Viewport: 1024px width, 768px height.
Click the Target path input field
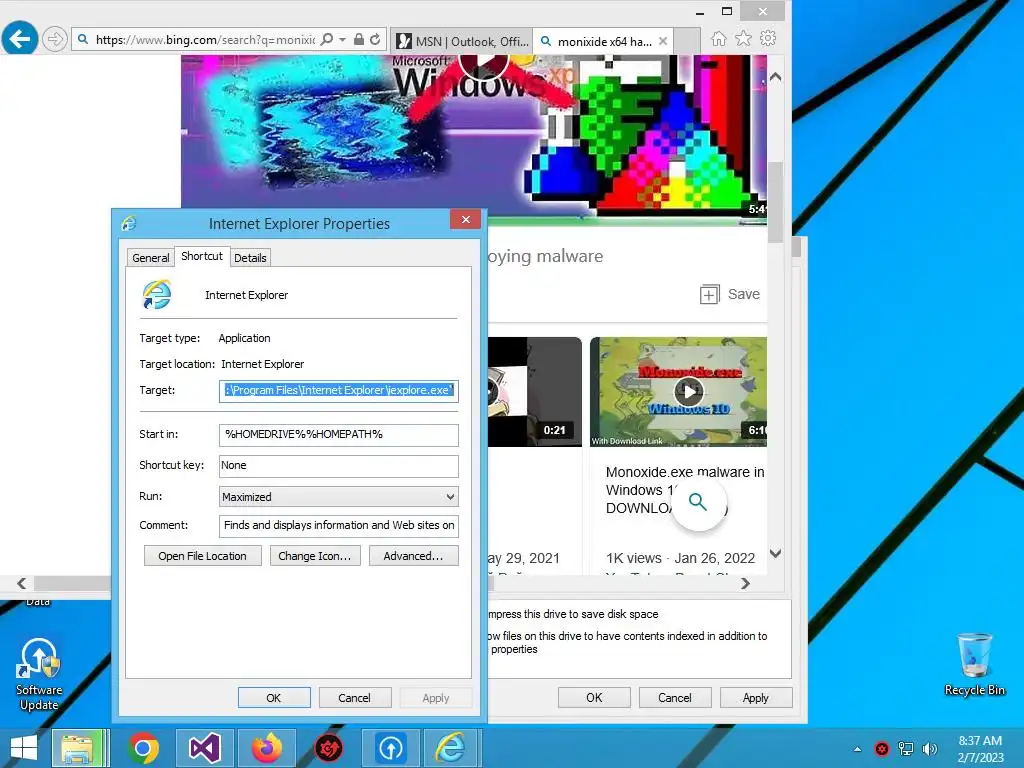pos(338,391)
